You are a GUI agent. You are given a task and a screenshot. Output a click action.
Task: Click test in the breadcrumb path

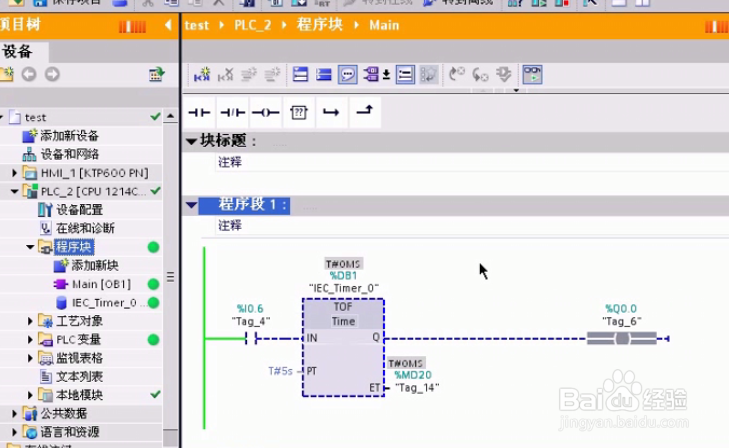197,25
